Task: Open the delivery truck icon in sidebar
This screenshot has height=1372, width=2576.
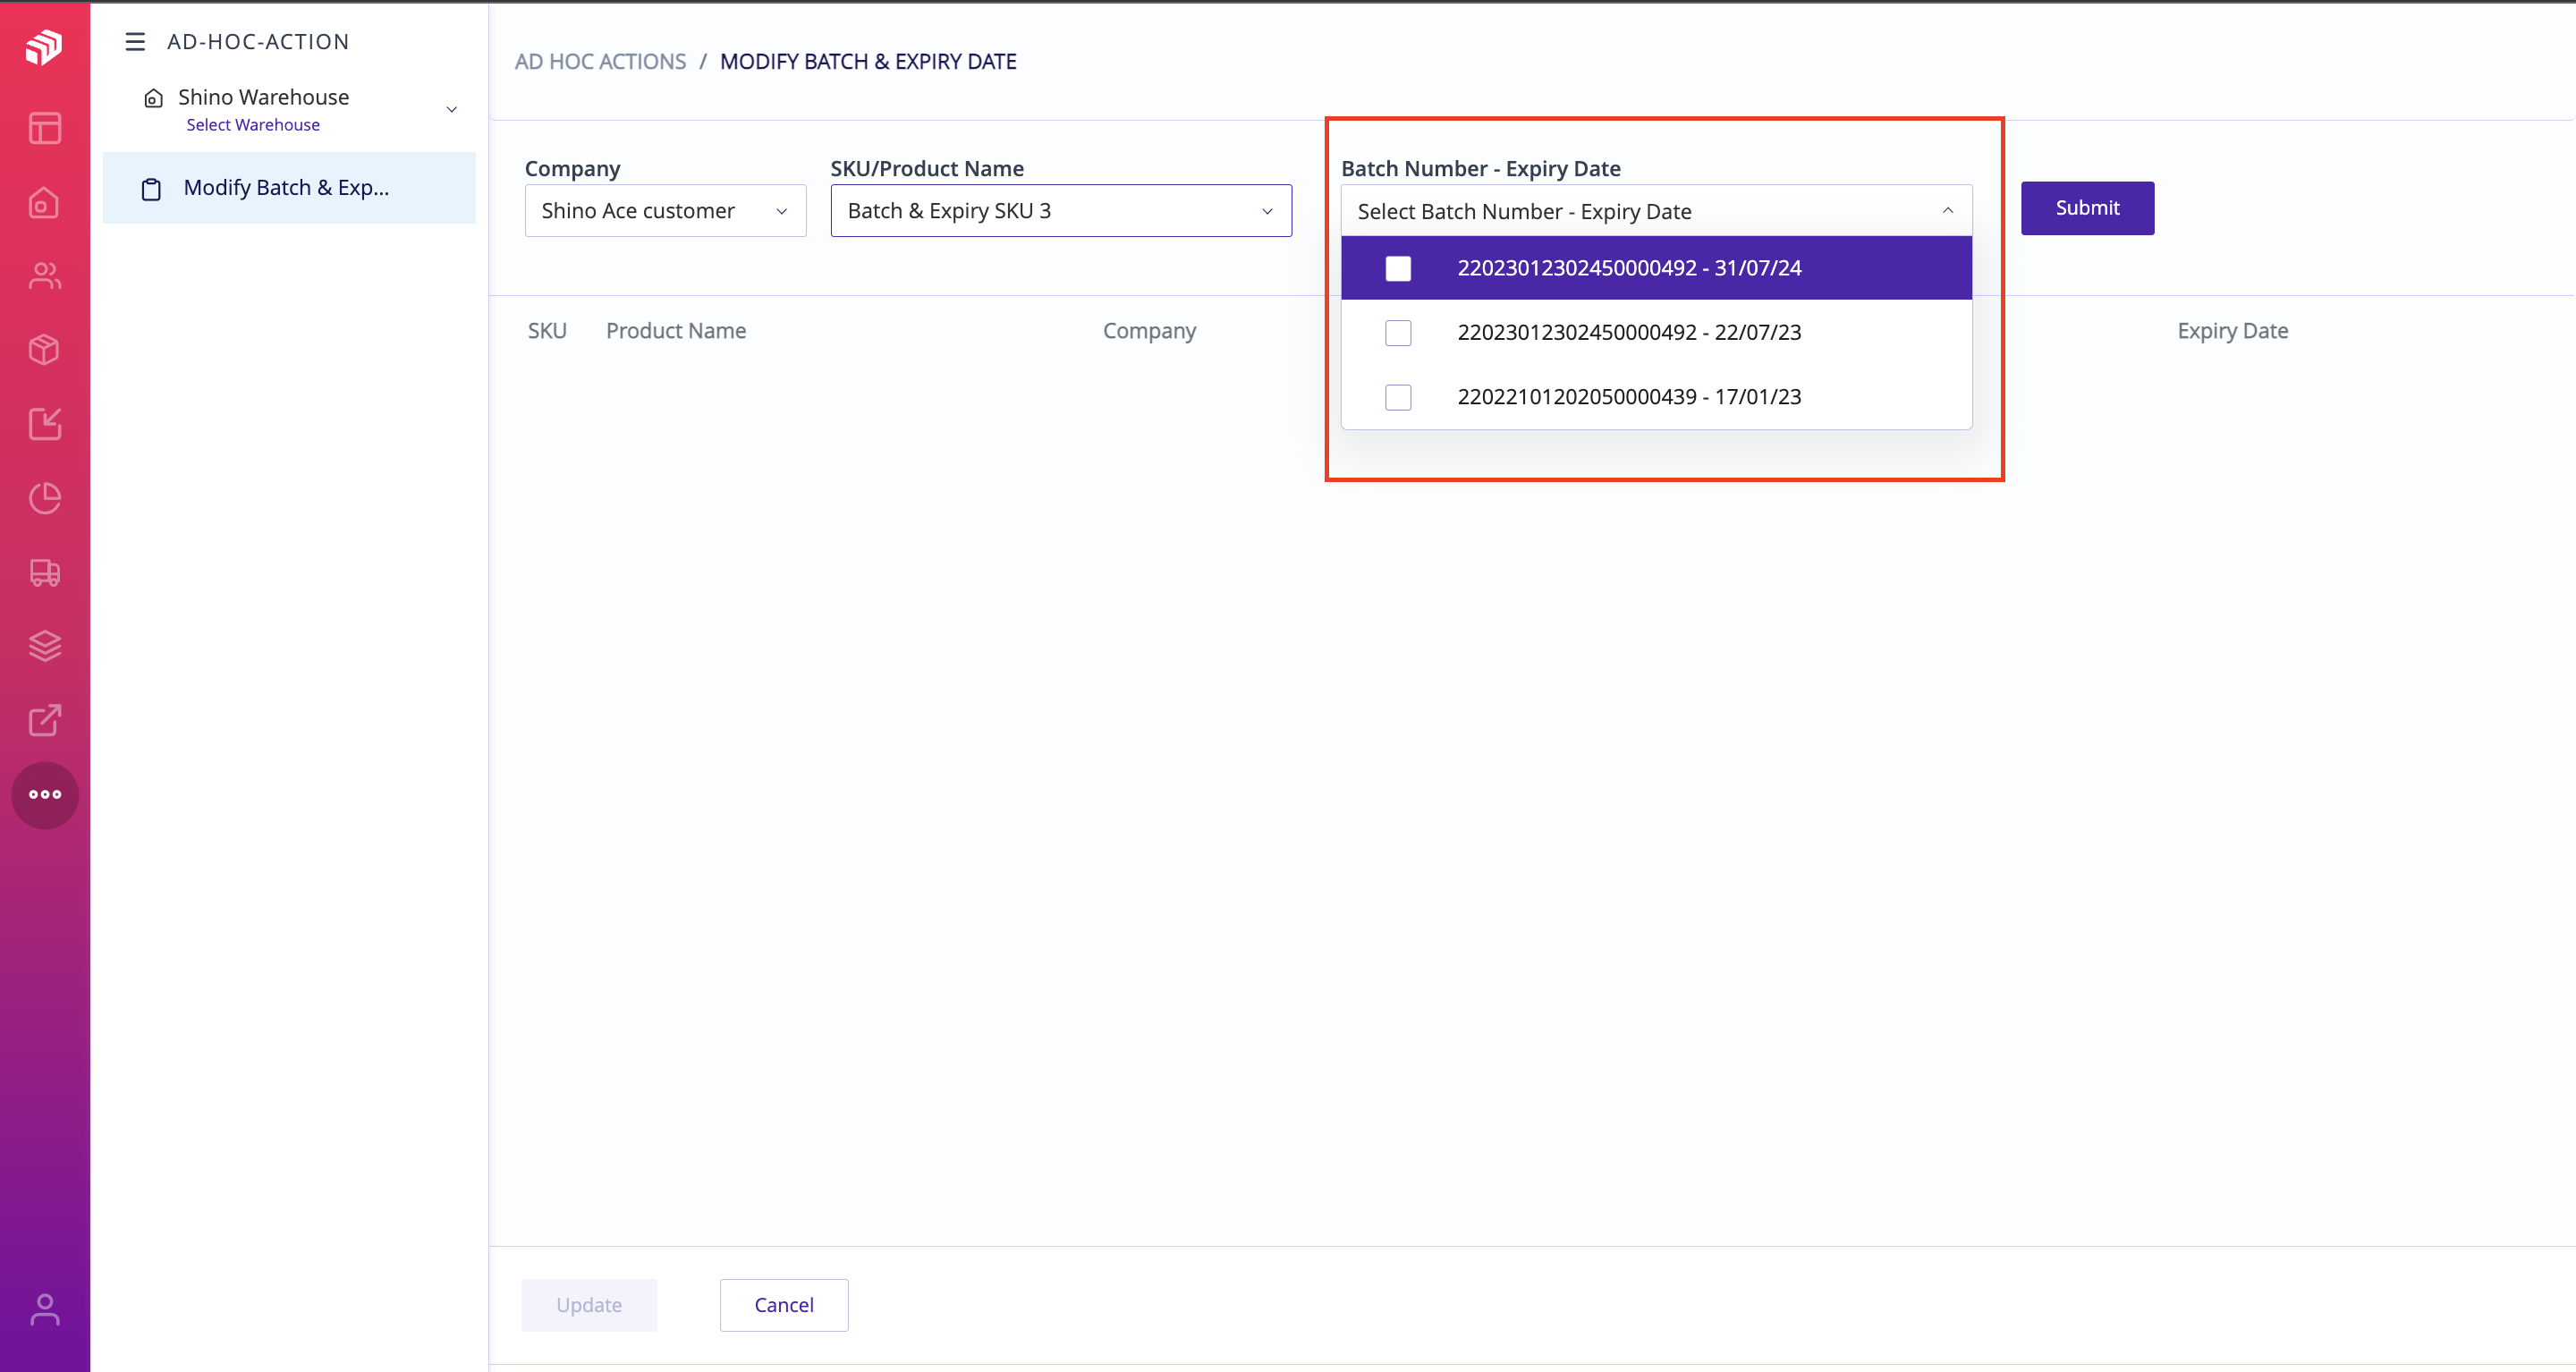Action: coord(44,572)
